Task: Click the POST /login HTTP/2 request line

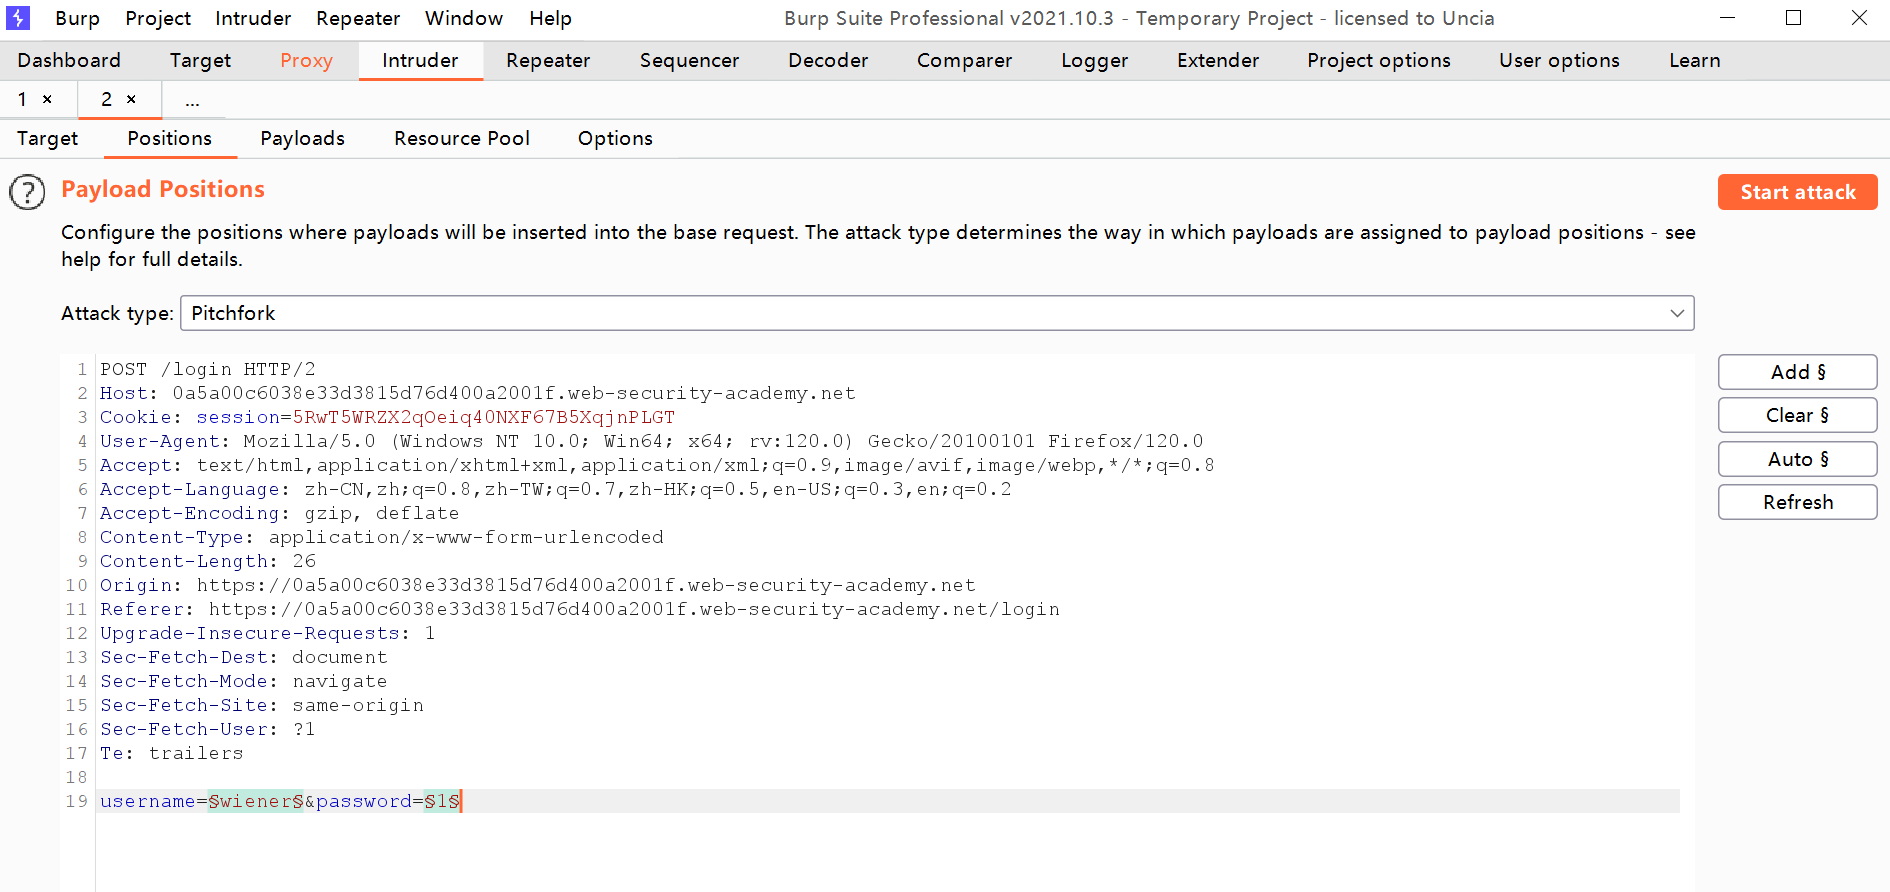Action: tap(207, 369)
